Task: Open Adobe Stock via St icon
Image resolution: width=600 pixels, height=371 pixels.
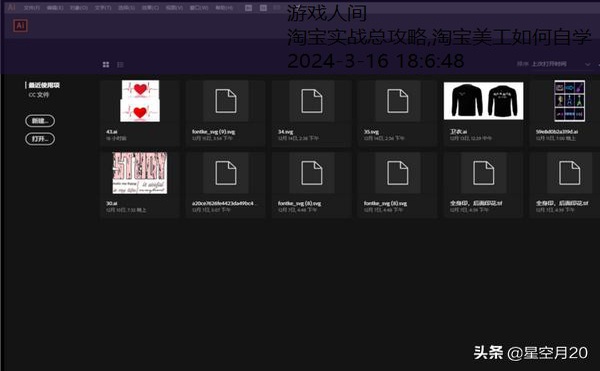Action: 263,8
